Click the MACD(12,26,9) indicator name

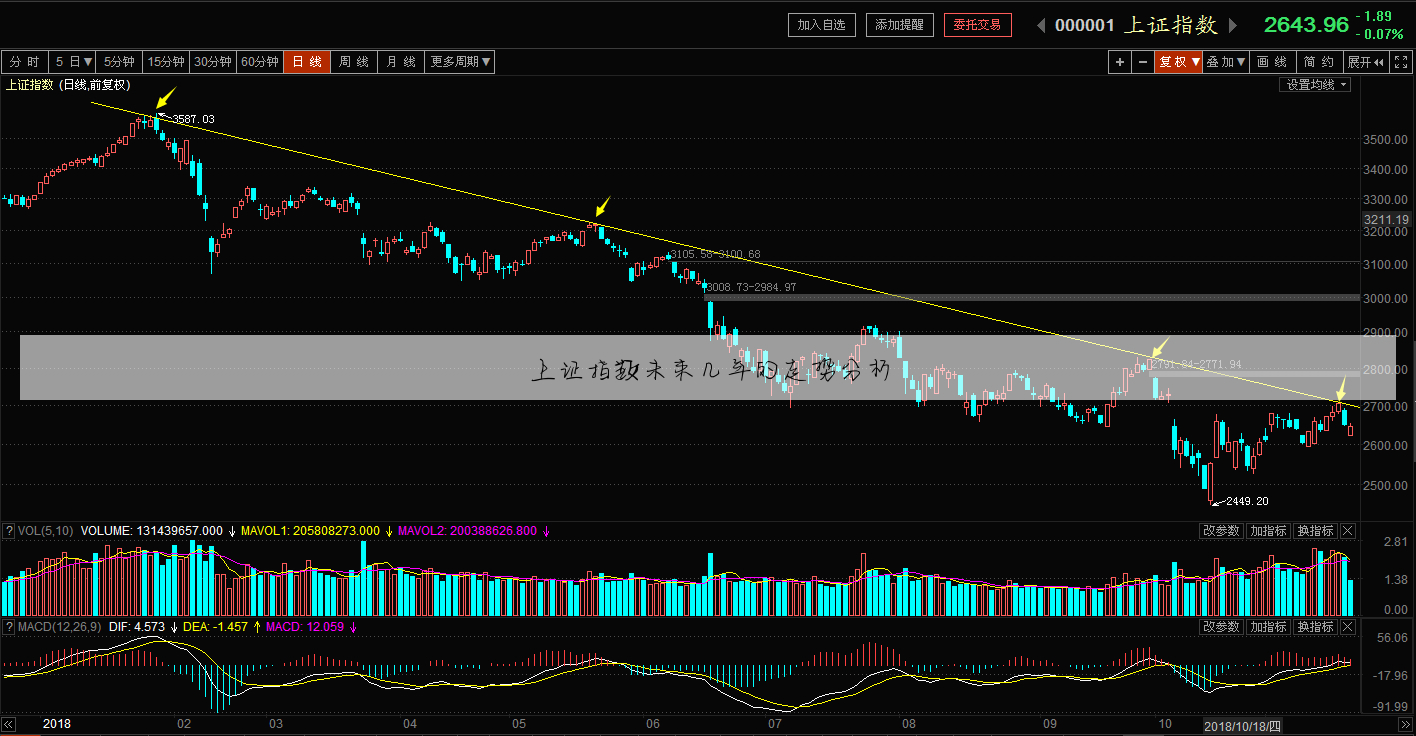click(58, 627)
